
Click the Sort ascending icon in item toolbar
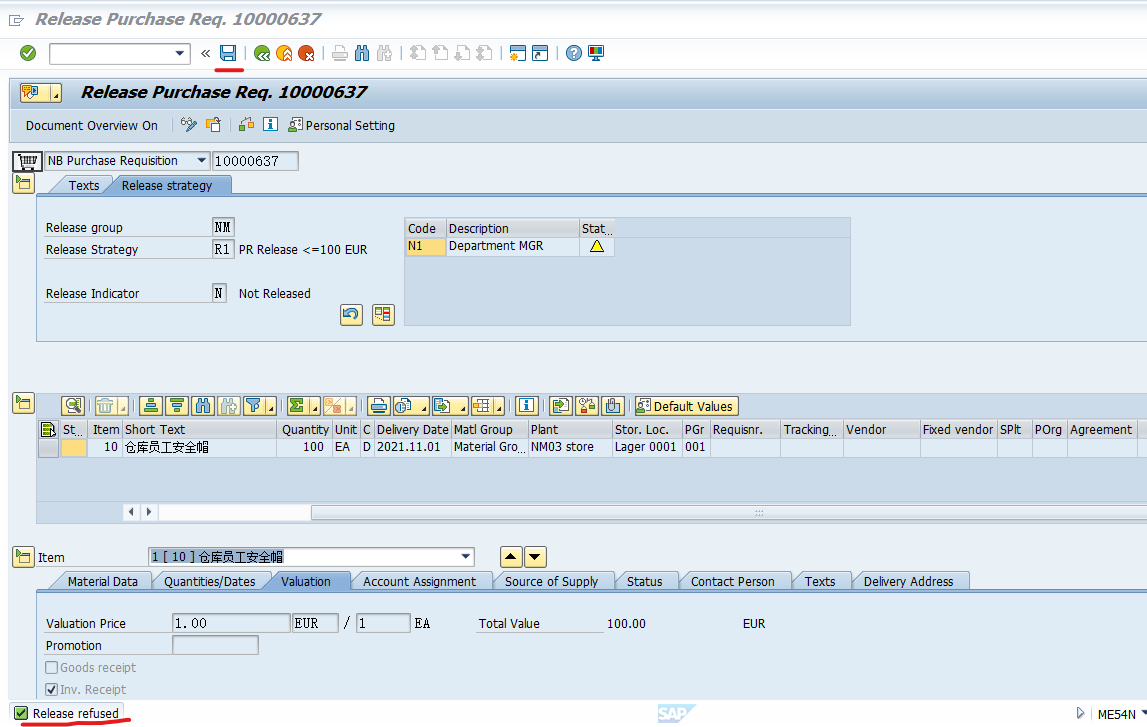(x=151, y=406)
